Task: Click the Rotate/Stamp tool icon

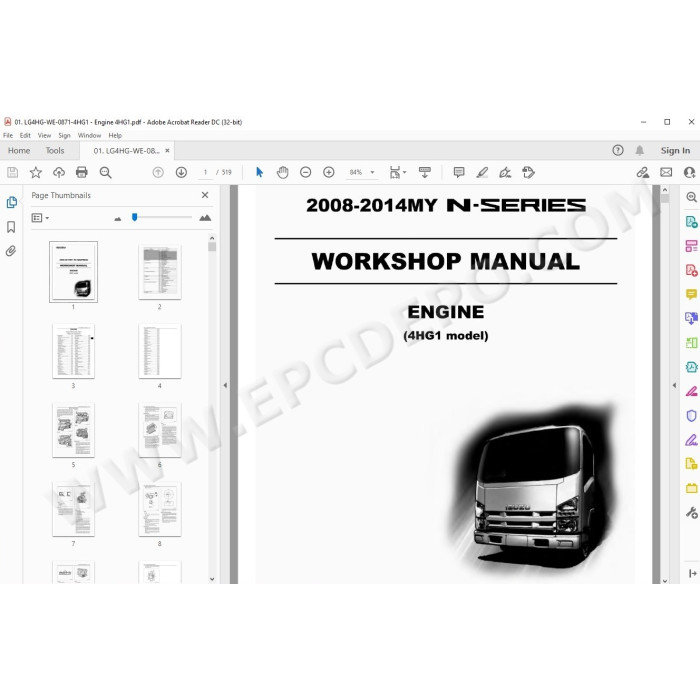Action: tap(528, 172)
